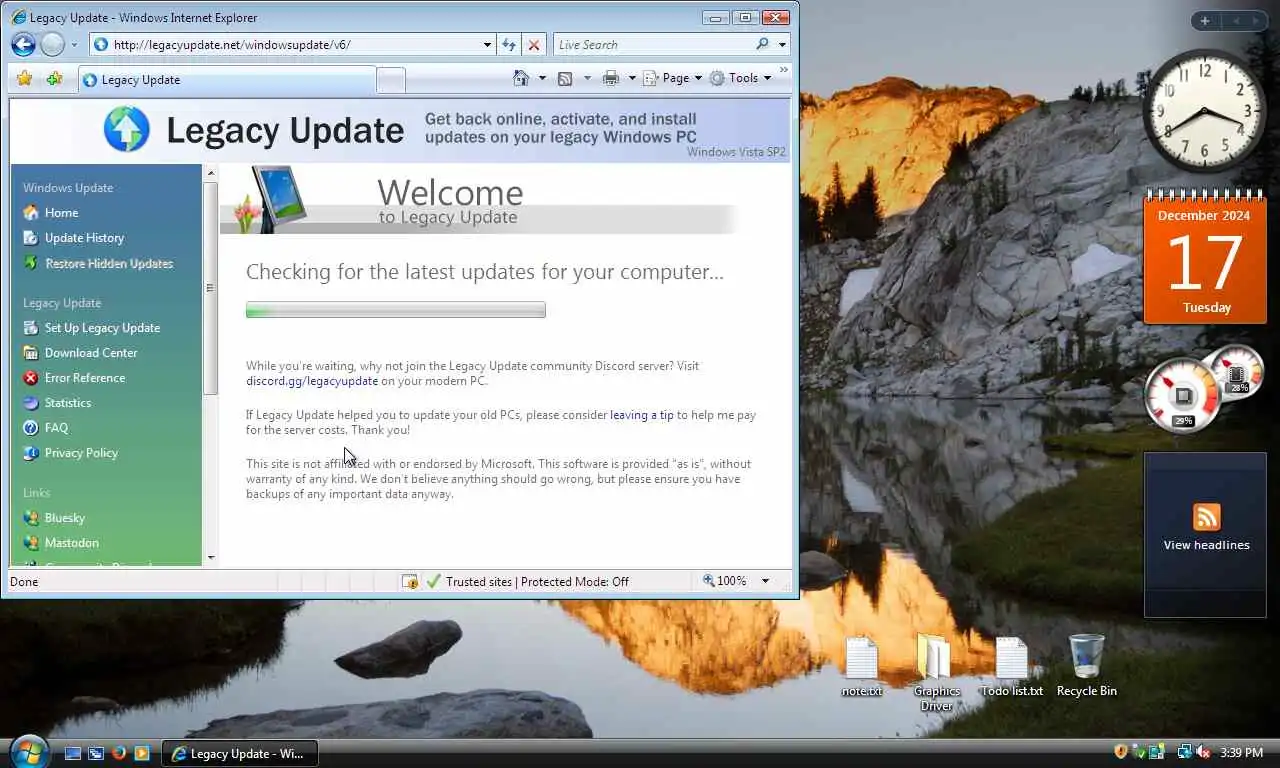1280x768 pixels.
Task: Click the discord.gg/legacyupdate link
Action: click(312, 381)
